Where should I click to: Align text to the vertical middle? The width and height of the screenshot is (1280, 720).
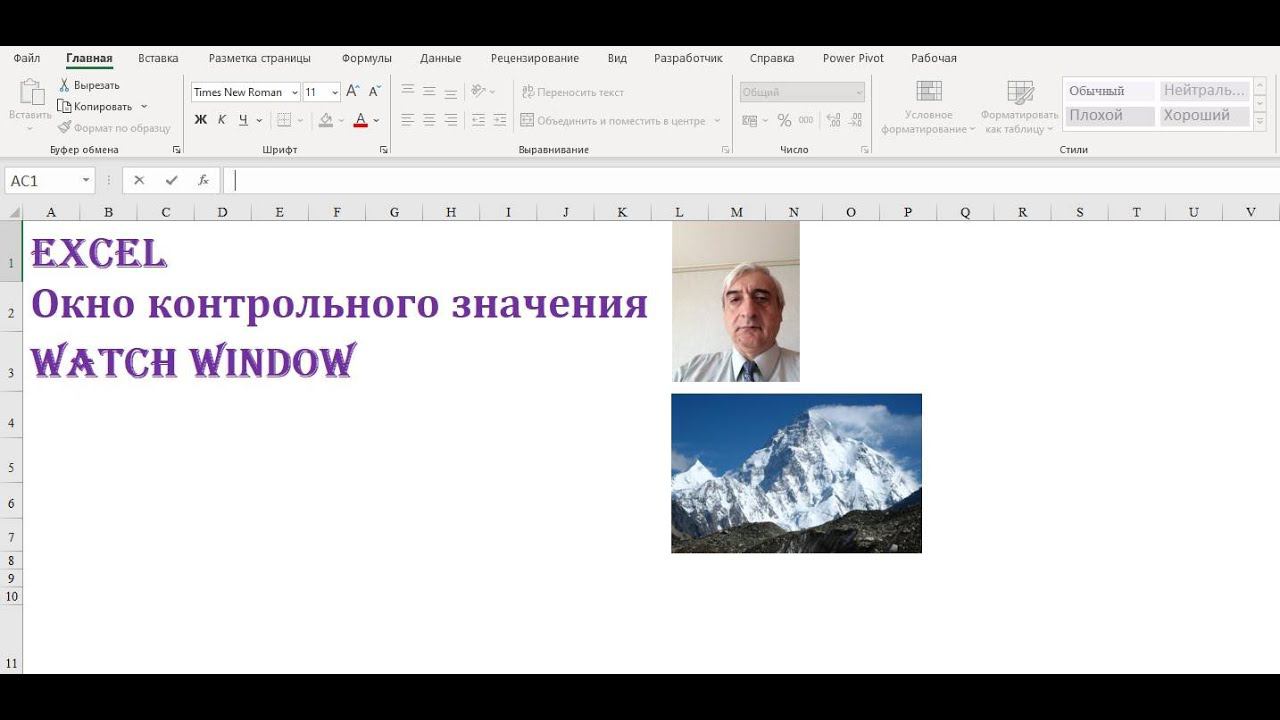(429, 91)
